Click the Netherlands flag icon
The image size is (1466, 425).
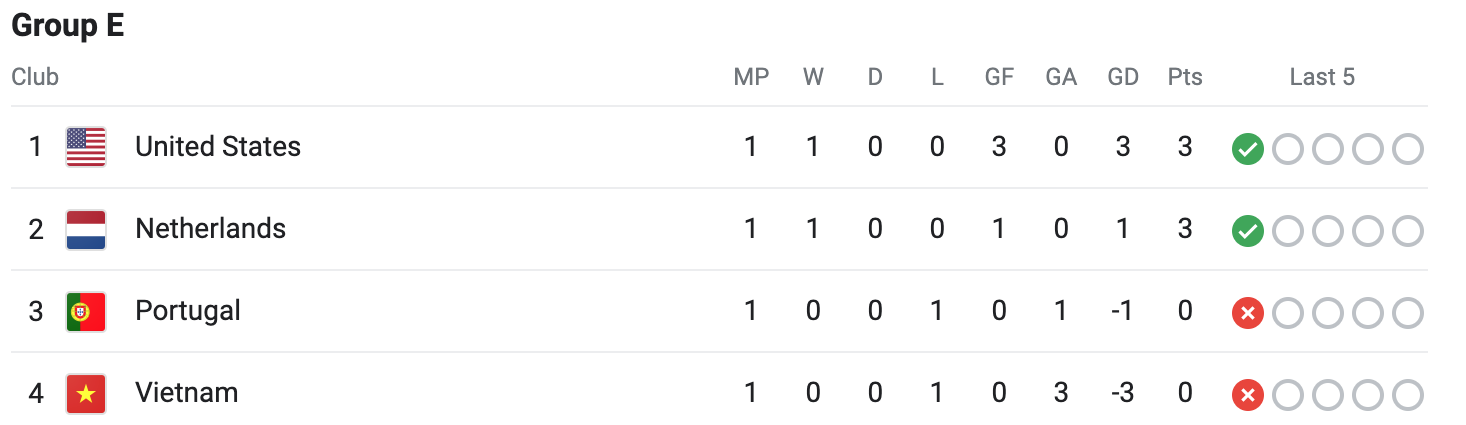[x=86, y=229]
